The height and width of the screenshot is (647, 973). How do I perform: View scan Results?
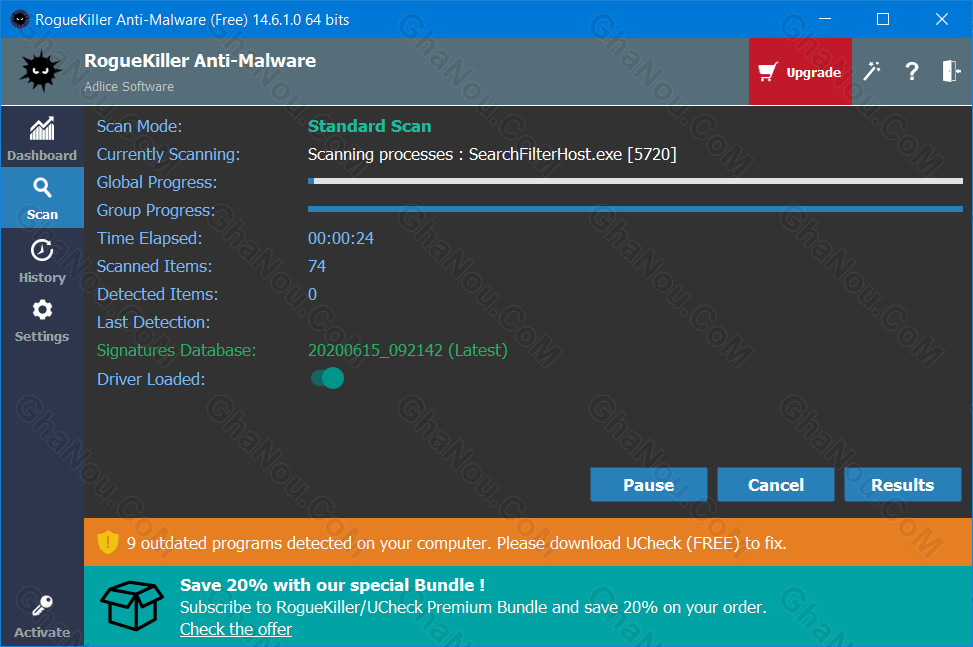pos(903,484)
